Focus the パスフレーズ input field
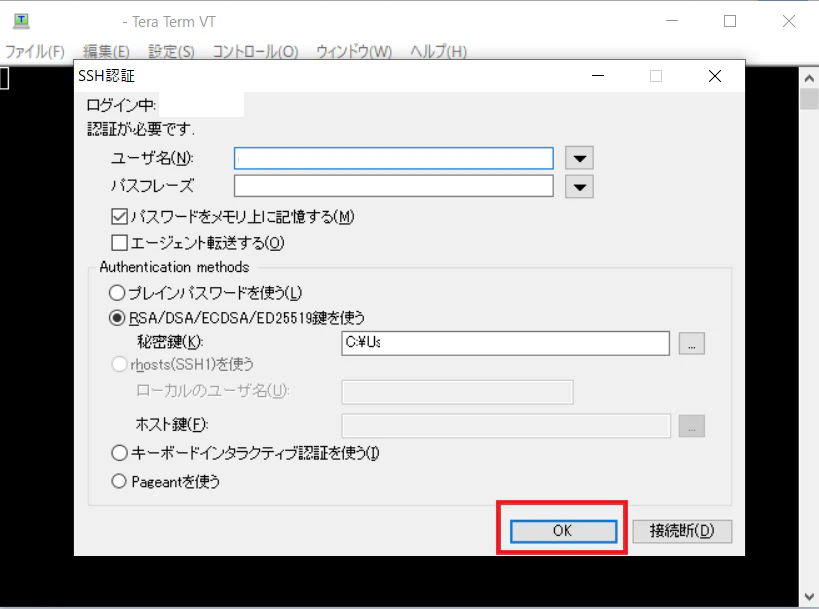The height and width of the screenshot is (609, 819). (394, 186)
